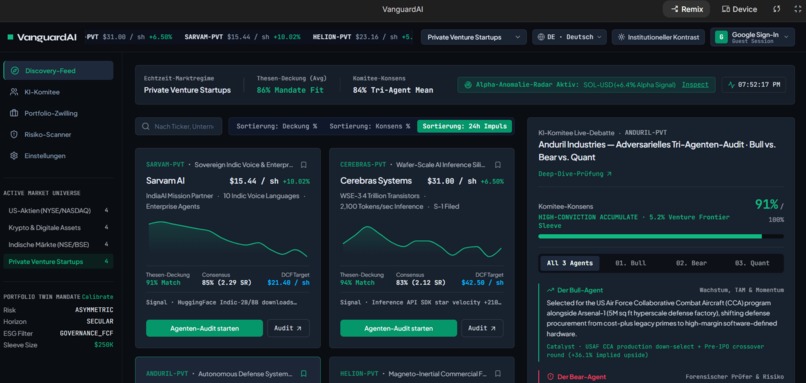The height and width of the screenshot is (383, 806).
Task: Click the green G avatar icon
Action: (721, 37)
